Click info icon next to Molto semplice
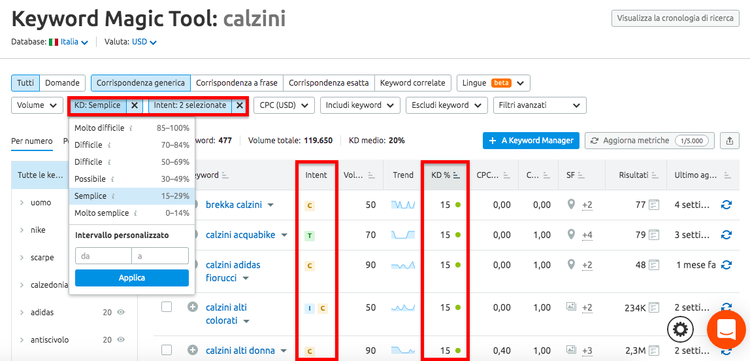This screenshot has width=750, height=361. pos(135,213)
